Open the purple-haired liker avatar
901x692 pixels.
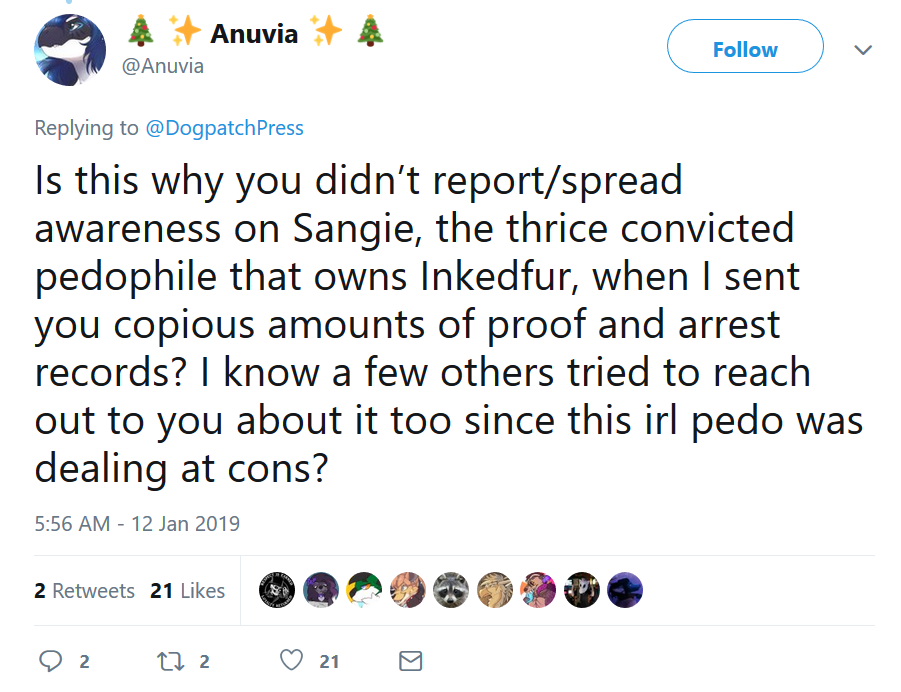pos(321,590)
